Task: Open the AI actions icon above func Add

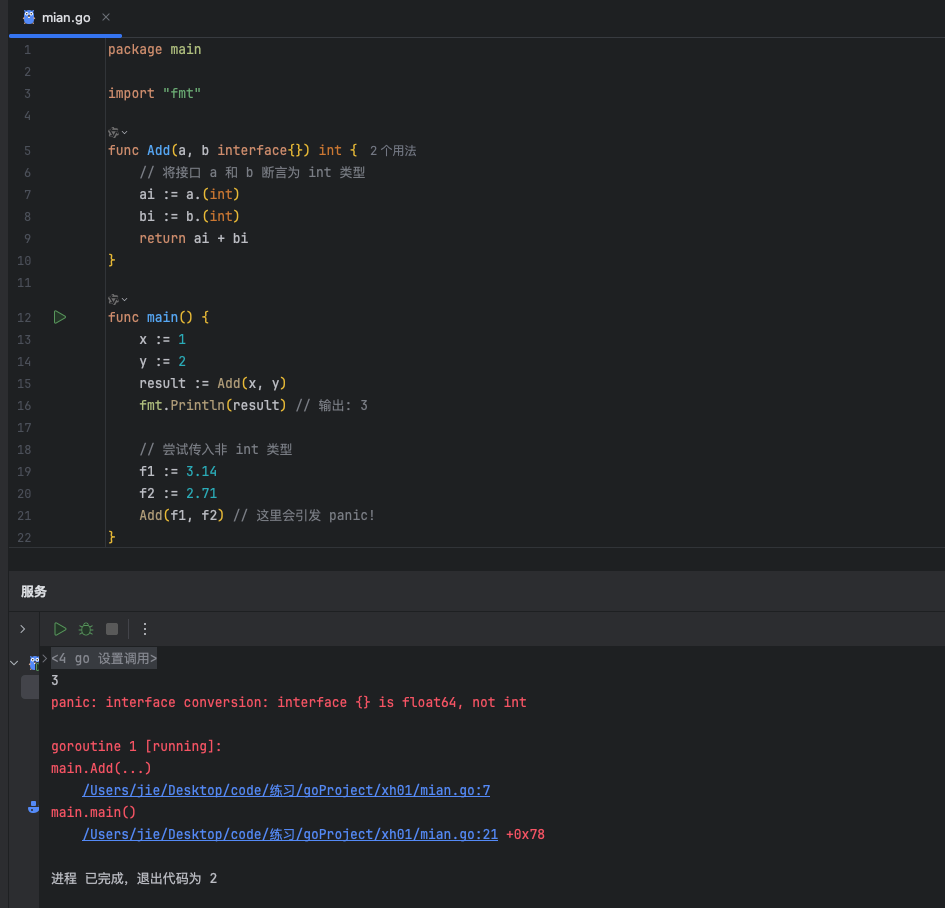Action: coord(117,132)
